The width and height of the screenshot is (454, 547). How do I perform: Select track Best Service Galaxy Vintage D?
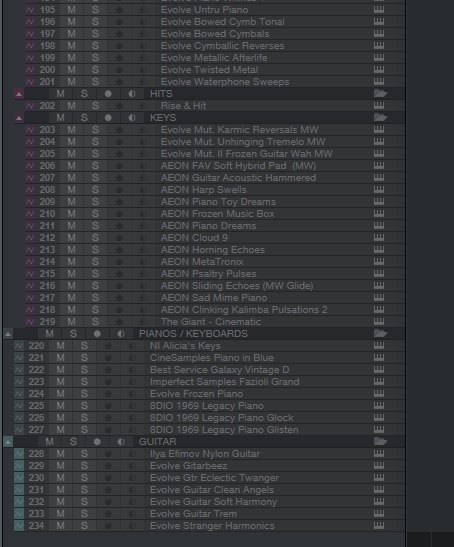click(x=219, y=370)
